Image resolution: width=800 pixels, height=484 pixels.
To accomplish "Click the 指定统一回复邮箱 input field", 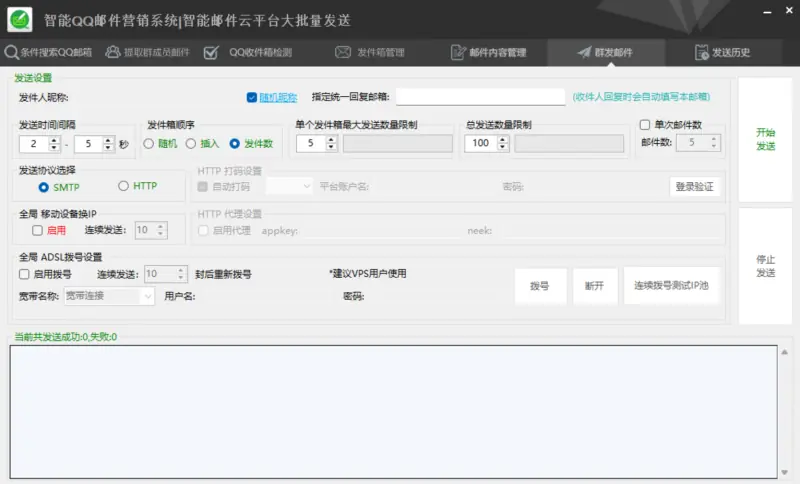I will pos(481,96).
